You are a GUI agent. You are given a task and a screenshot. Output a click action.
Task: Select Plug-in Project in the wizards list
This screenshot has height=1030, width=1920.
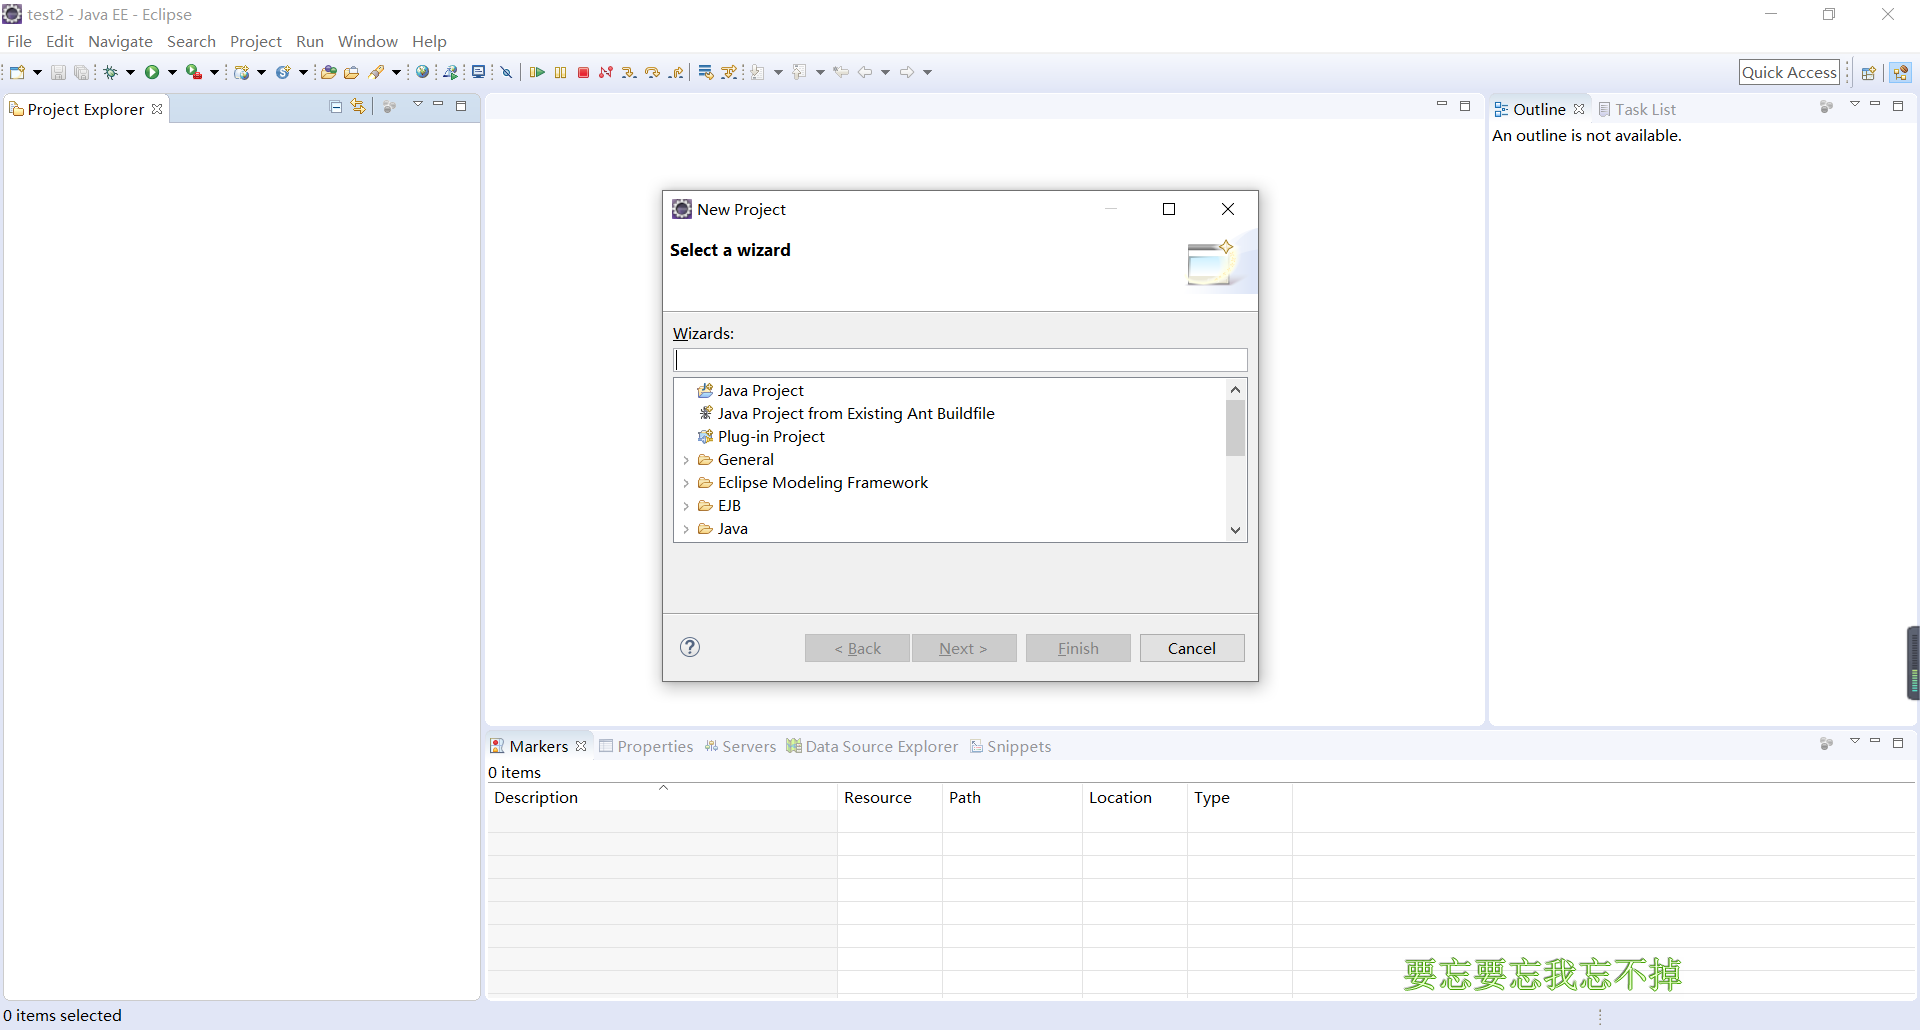tap(761, 436)
